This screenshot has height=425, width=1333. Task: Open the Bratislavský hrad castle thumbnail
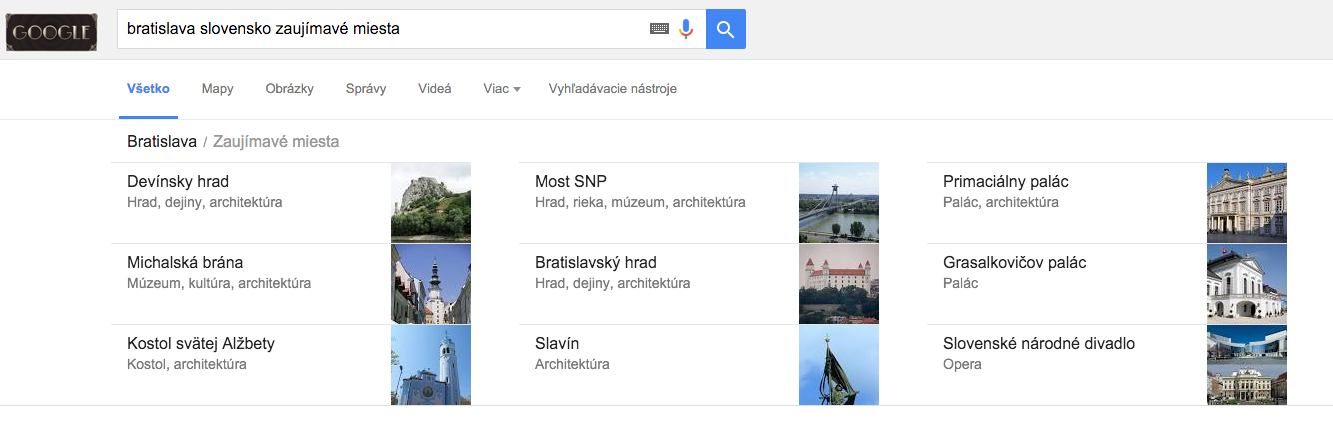839,284
